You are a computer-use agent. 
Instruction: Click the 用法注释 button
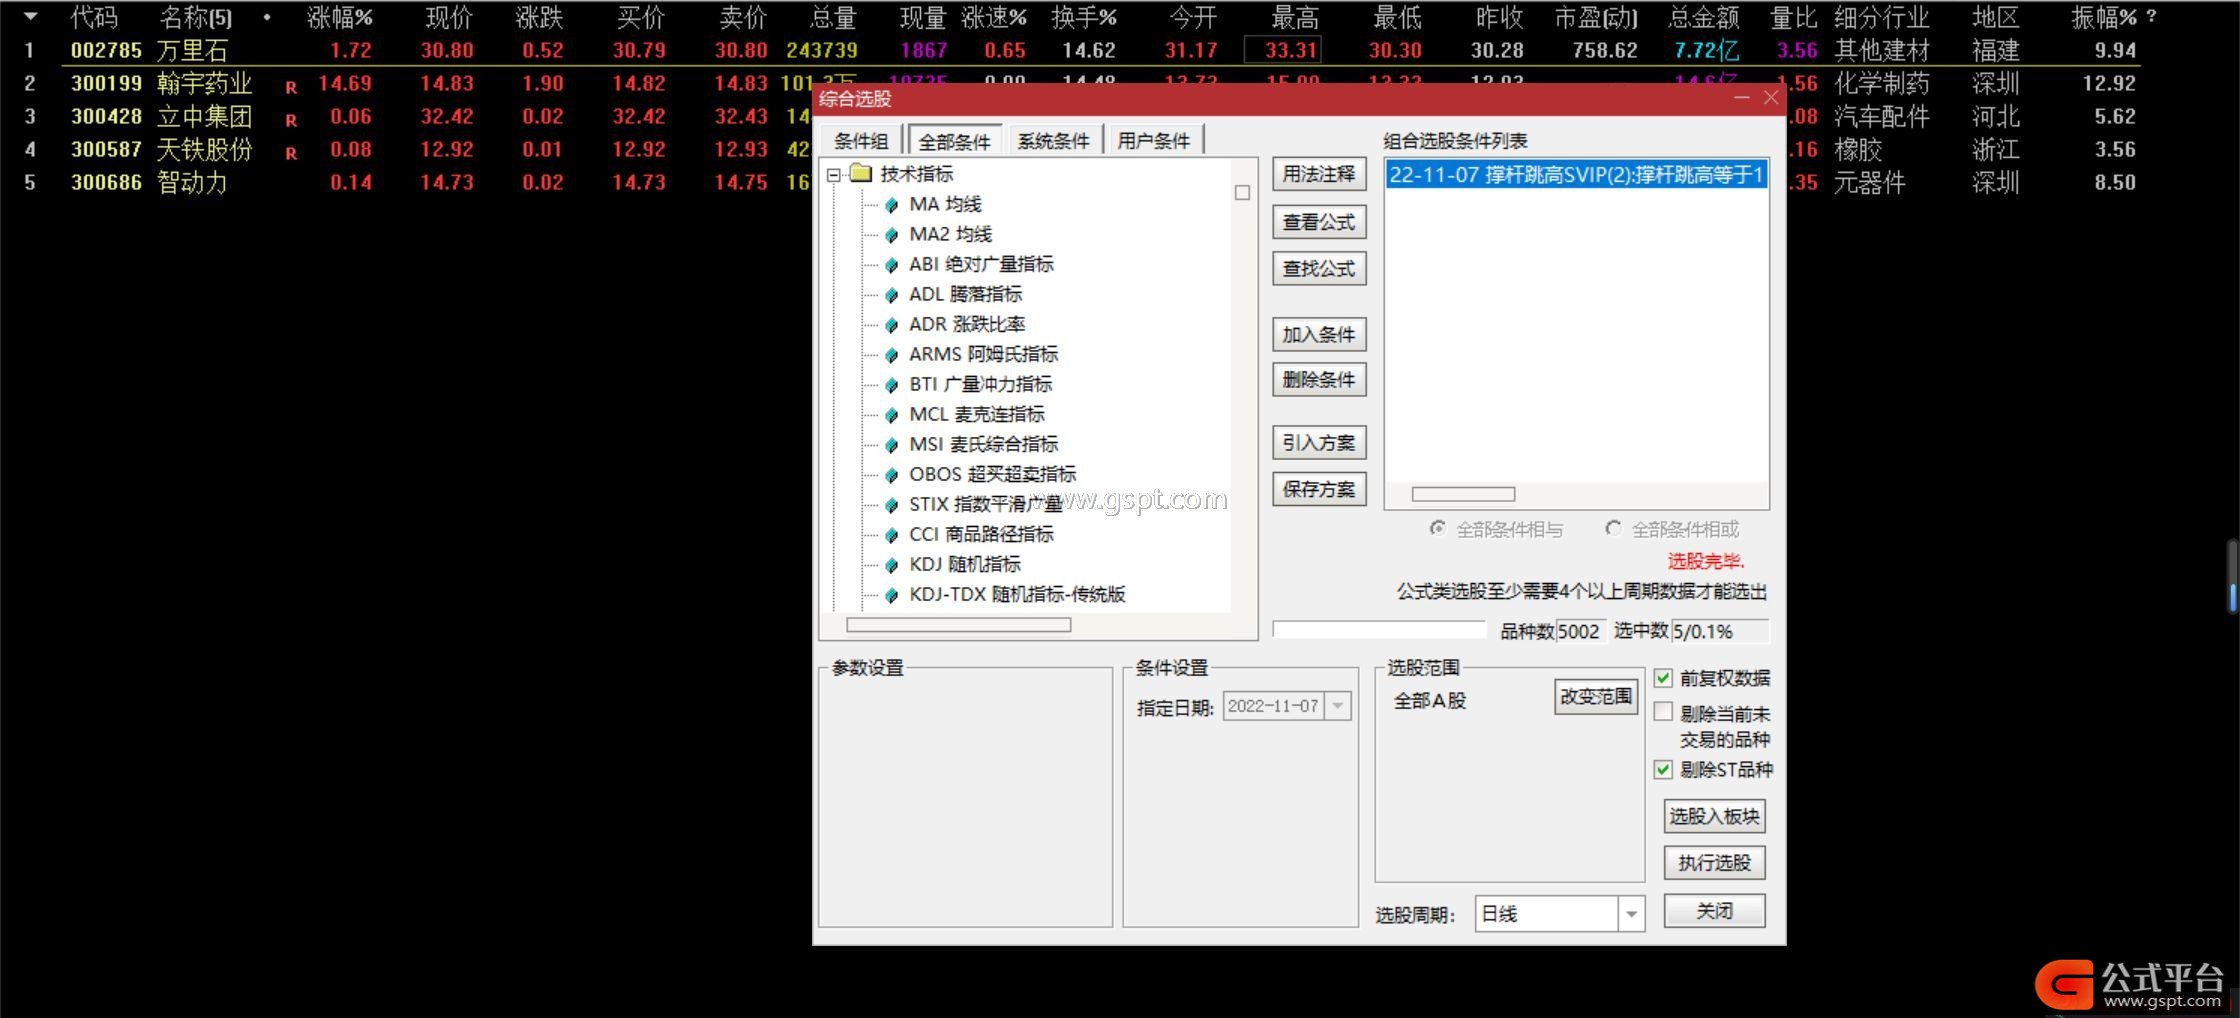[1319, 174]
